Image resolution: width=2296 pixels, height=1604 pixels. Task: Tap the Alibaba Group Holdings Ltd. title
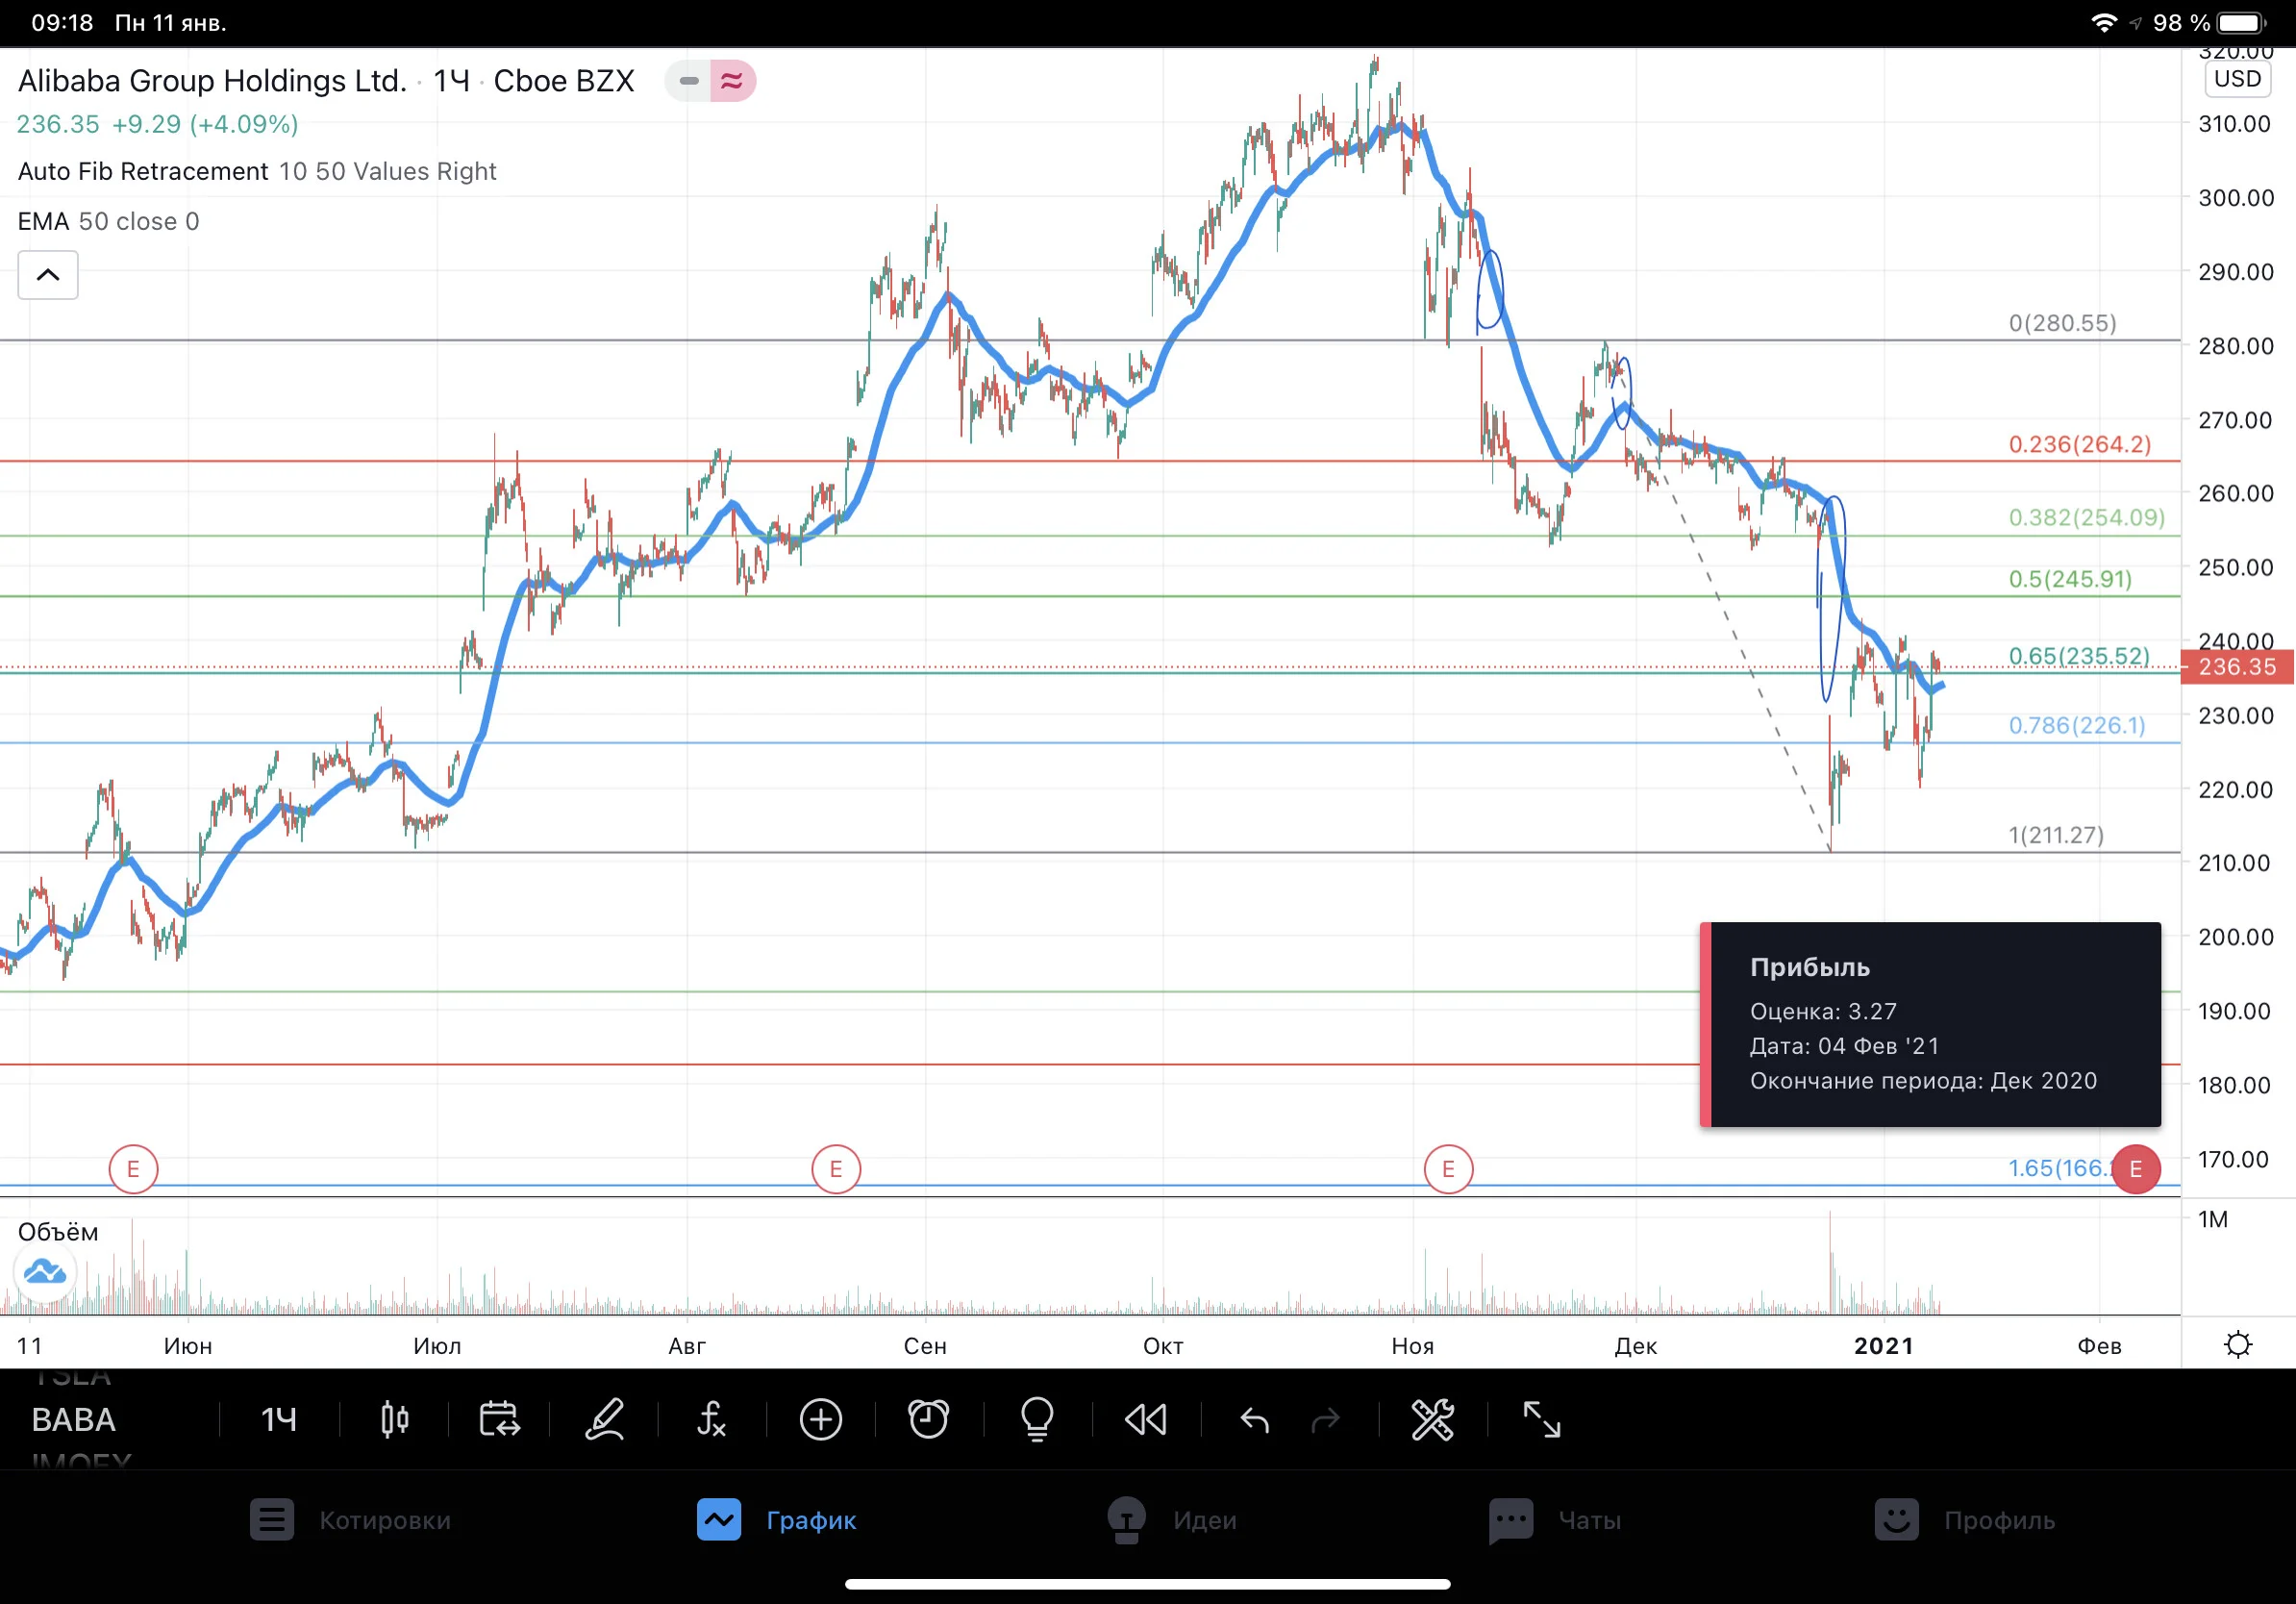(x=212, y=81)
